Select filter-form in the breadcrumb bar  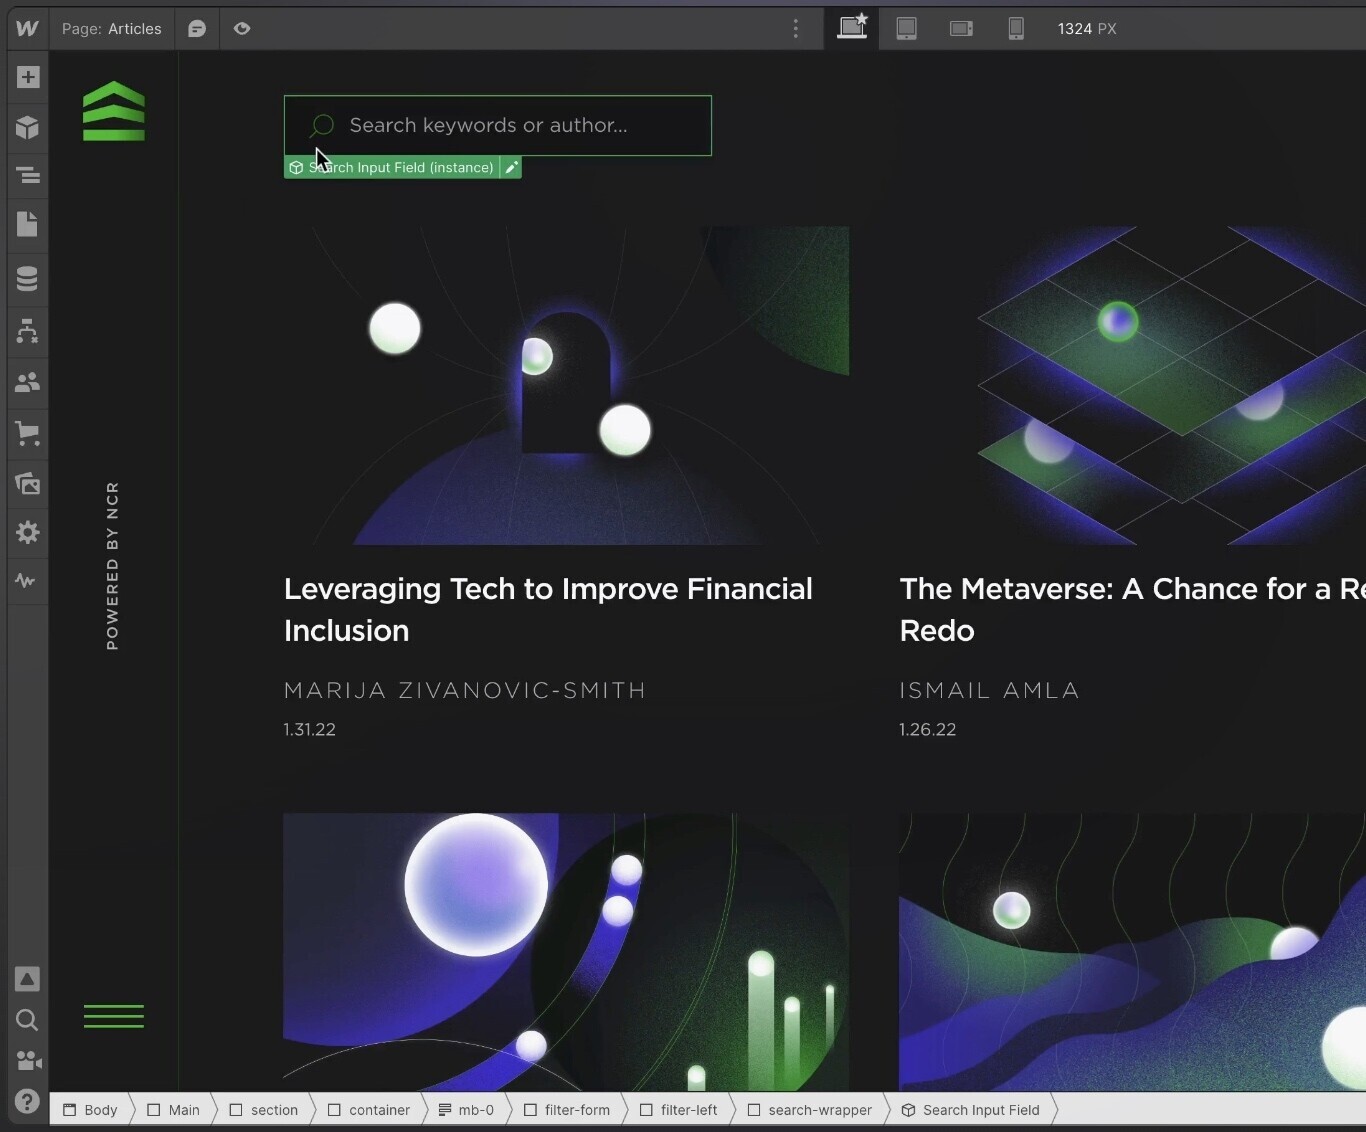click(x=577, y=1110)
